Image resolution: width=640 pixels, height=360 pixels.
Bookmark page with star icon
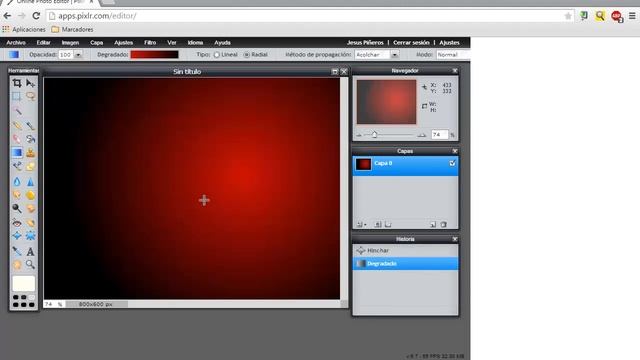pyautogui.click(x=568, y=16)
